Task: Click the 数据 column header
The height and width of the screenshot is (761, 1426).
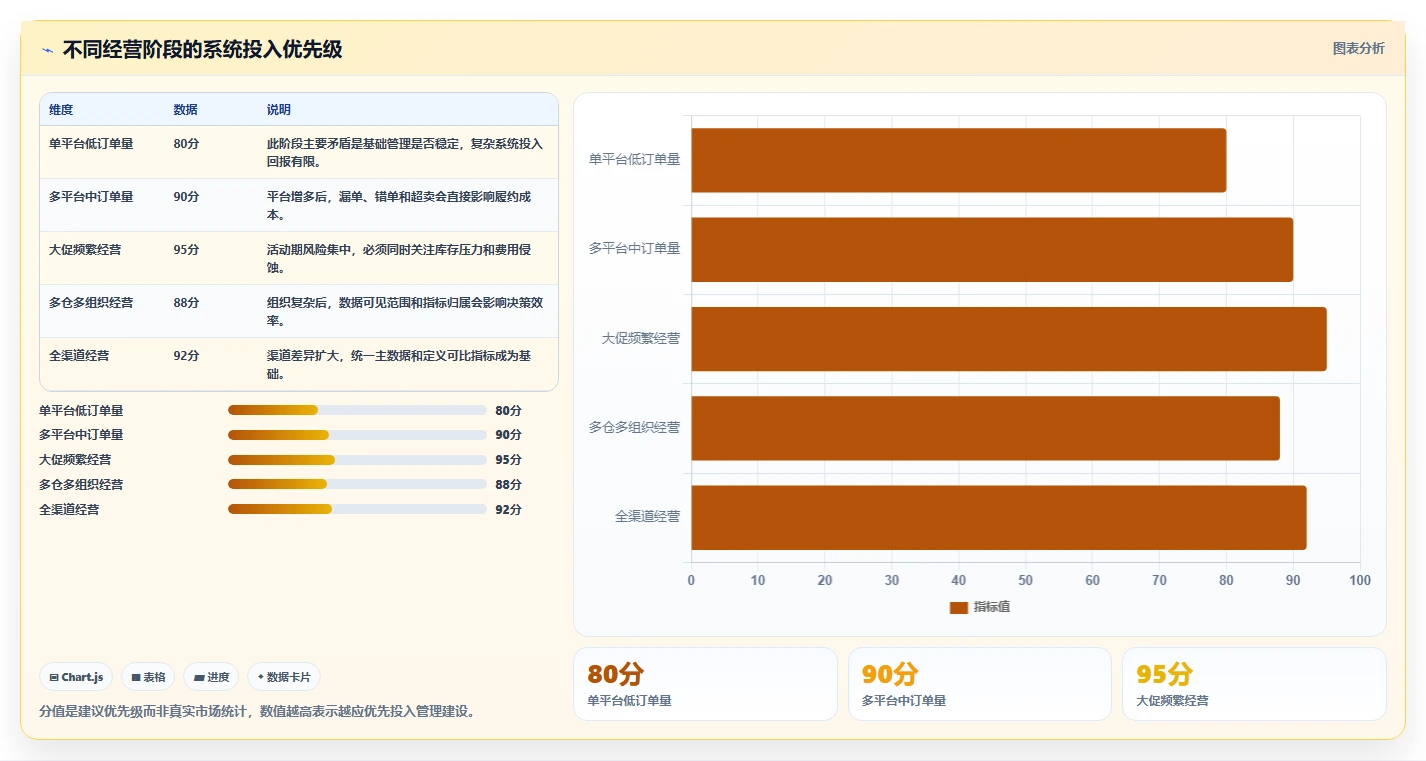Action: (x=185, y=110)
